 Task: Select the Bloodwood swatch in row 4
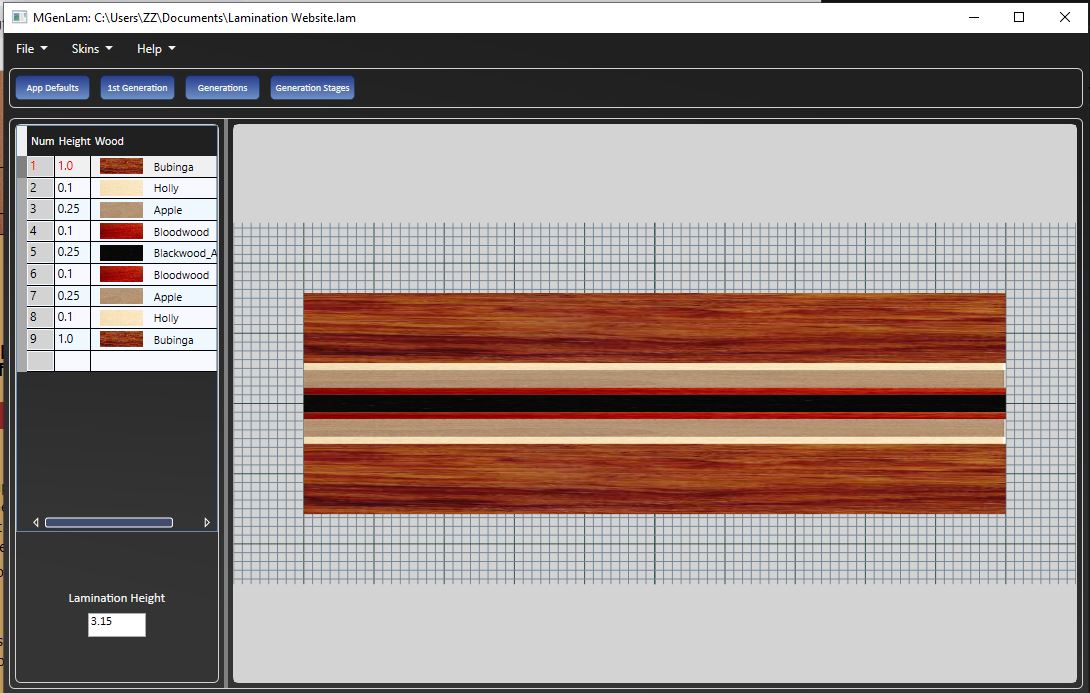point(121,232)
